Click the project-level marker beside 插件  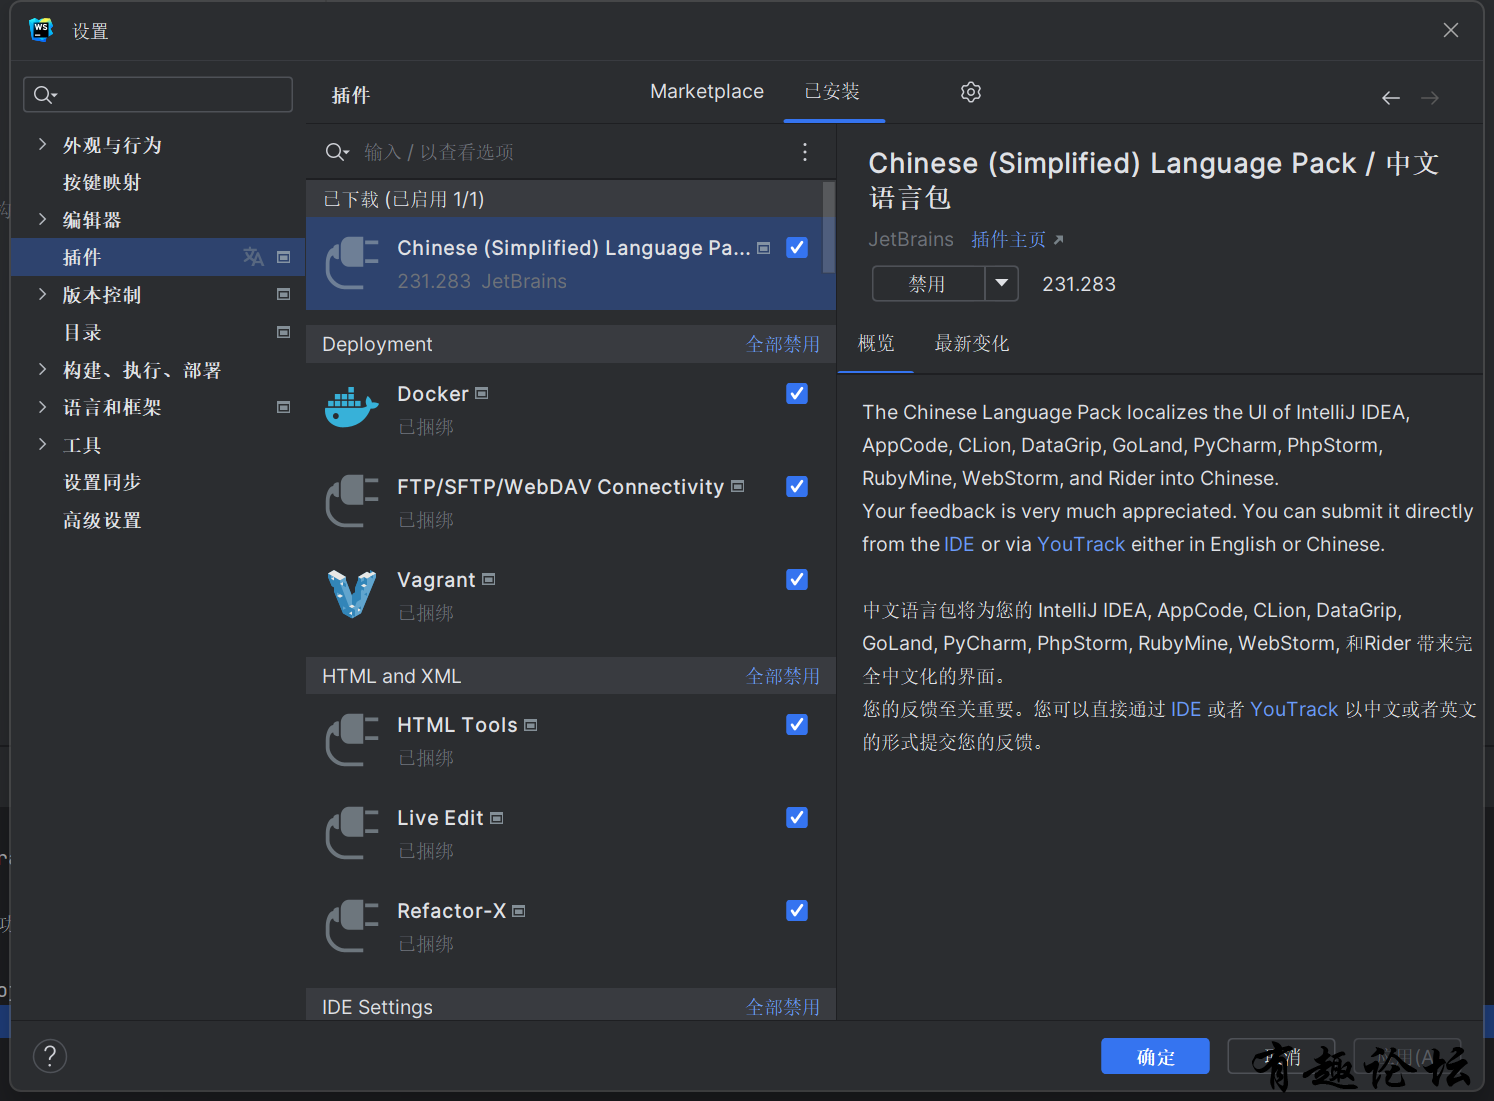(284, 257)
